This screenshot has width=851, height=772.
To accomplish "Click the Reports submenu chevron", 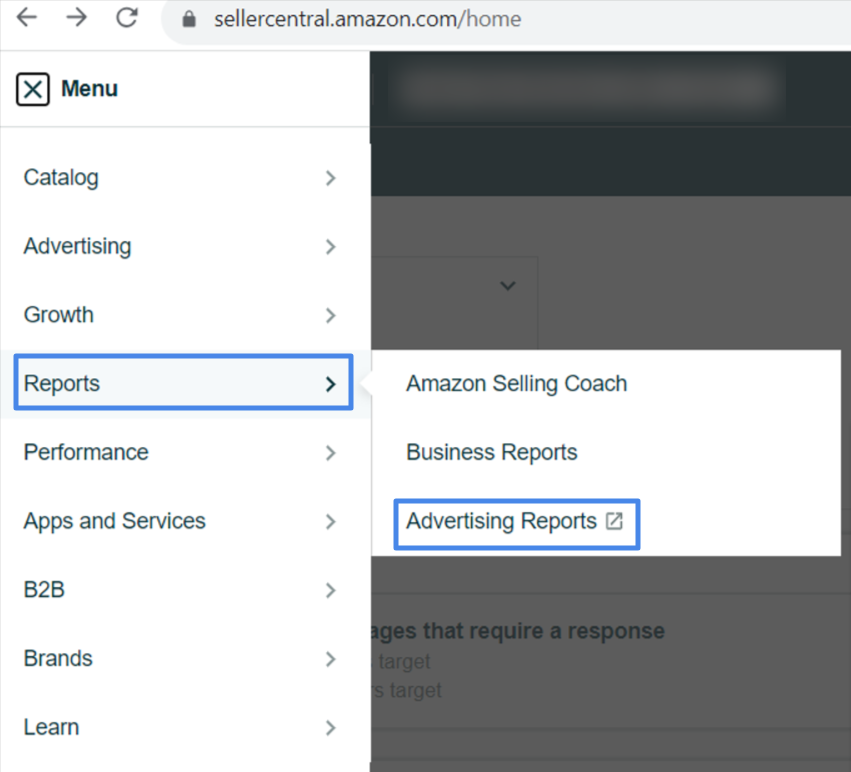I will pos(331,384).
